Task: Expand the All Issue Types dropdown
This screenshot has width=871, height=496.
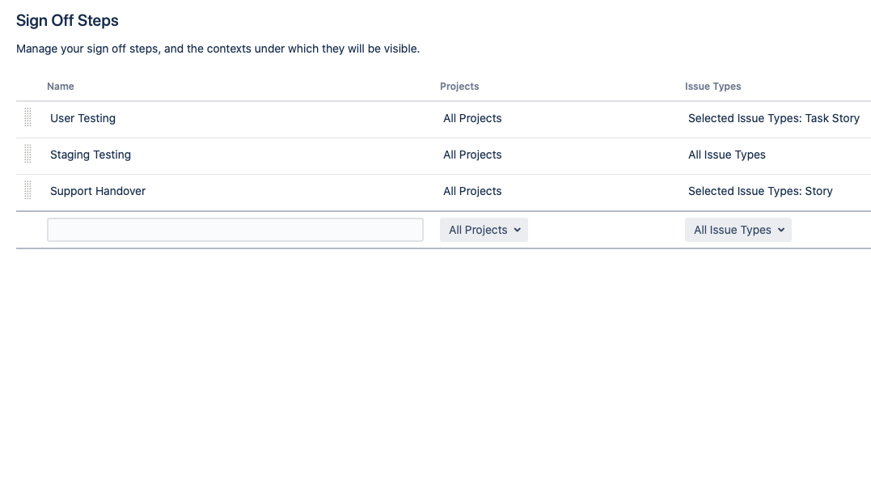Action: (x=738, y=230)
